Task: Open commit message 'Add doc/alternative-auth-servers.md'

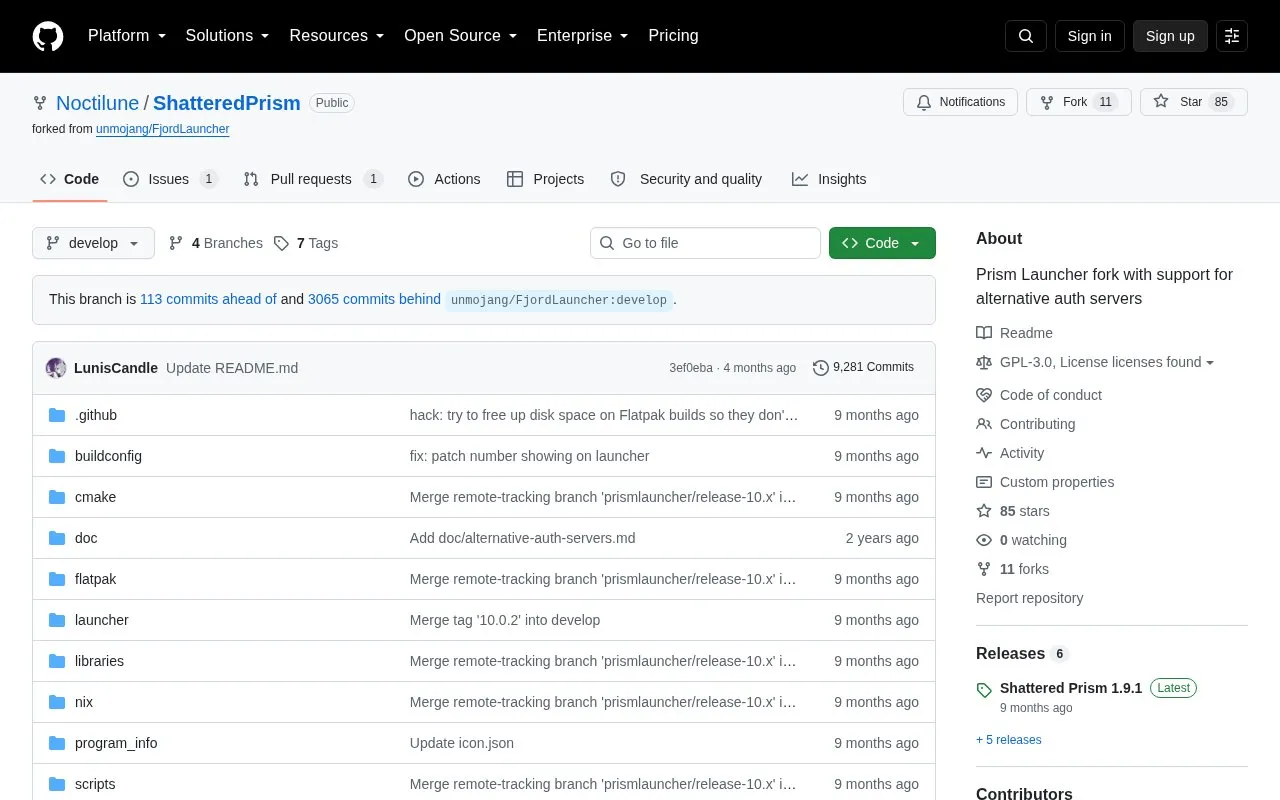Action: 522,538
